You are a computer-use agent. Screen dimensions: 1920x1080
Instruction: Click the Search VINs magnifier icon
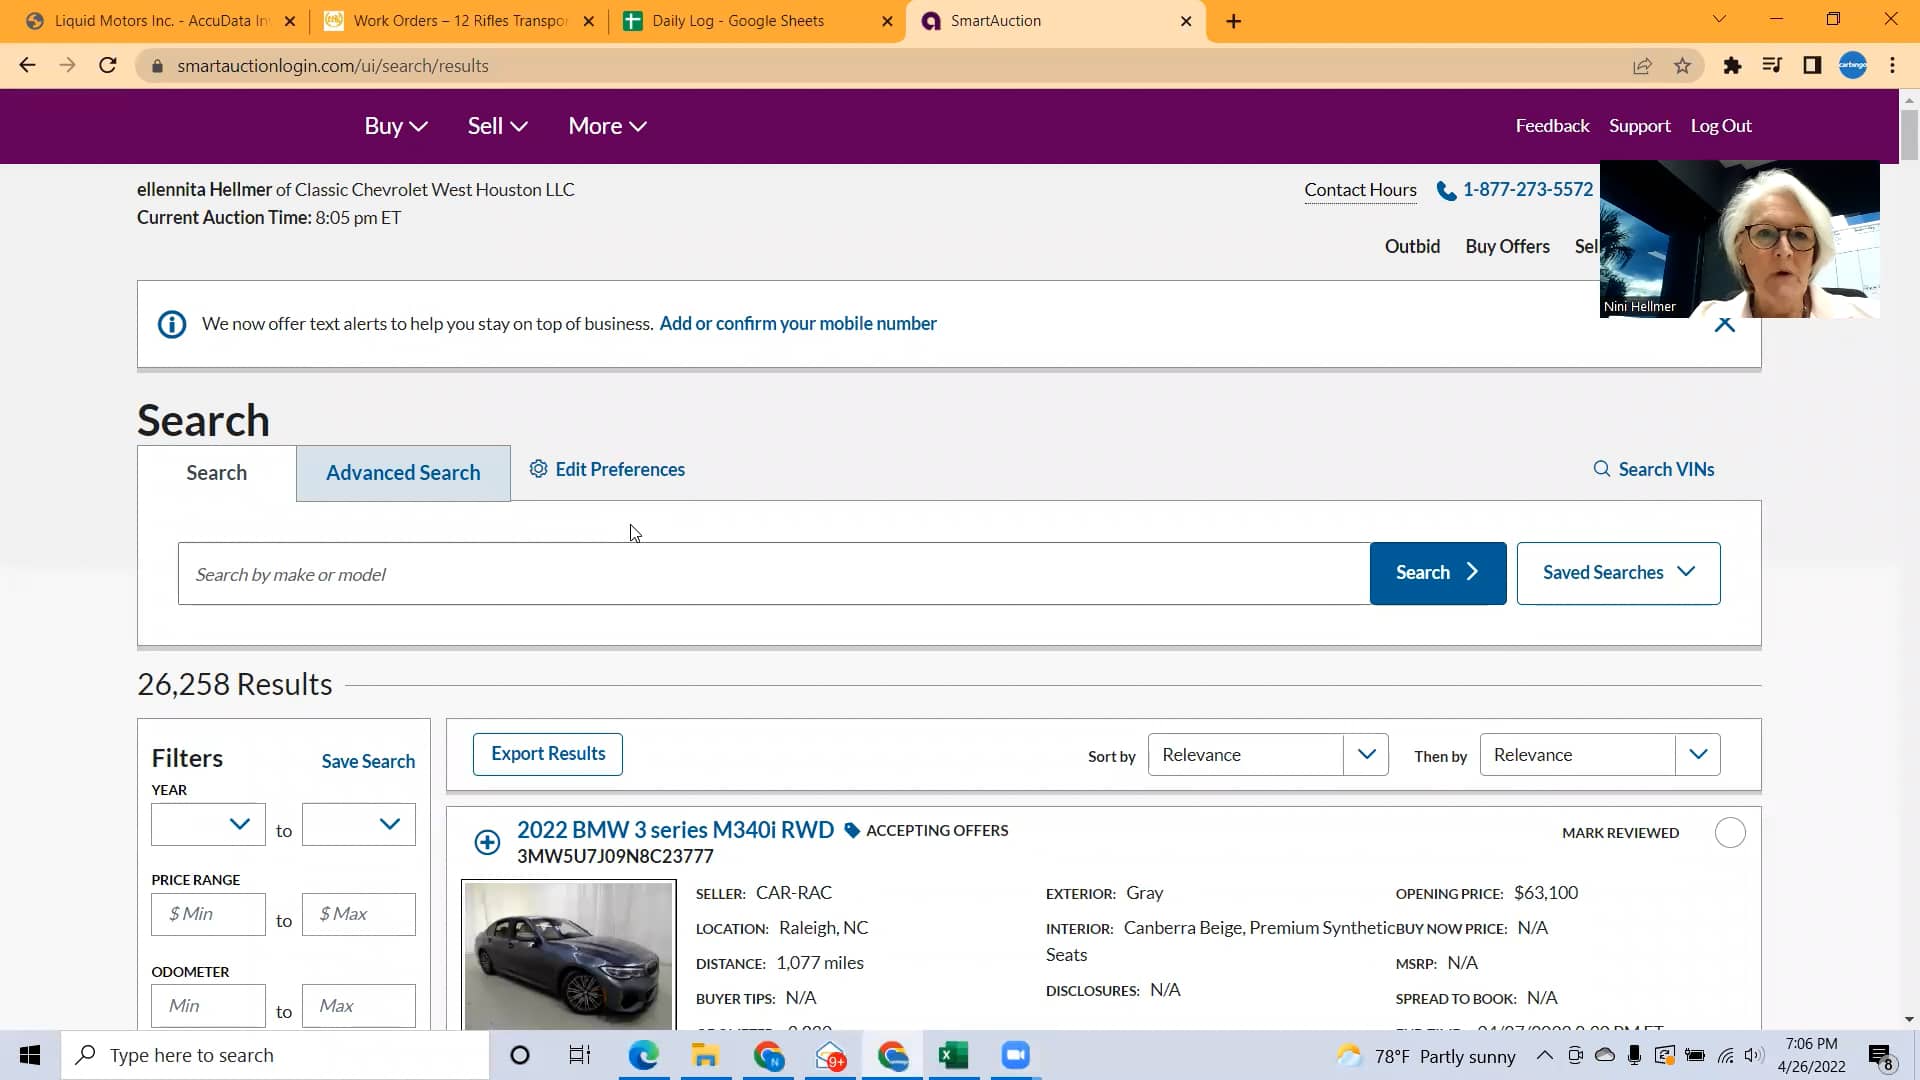point(1602,469)
